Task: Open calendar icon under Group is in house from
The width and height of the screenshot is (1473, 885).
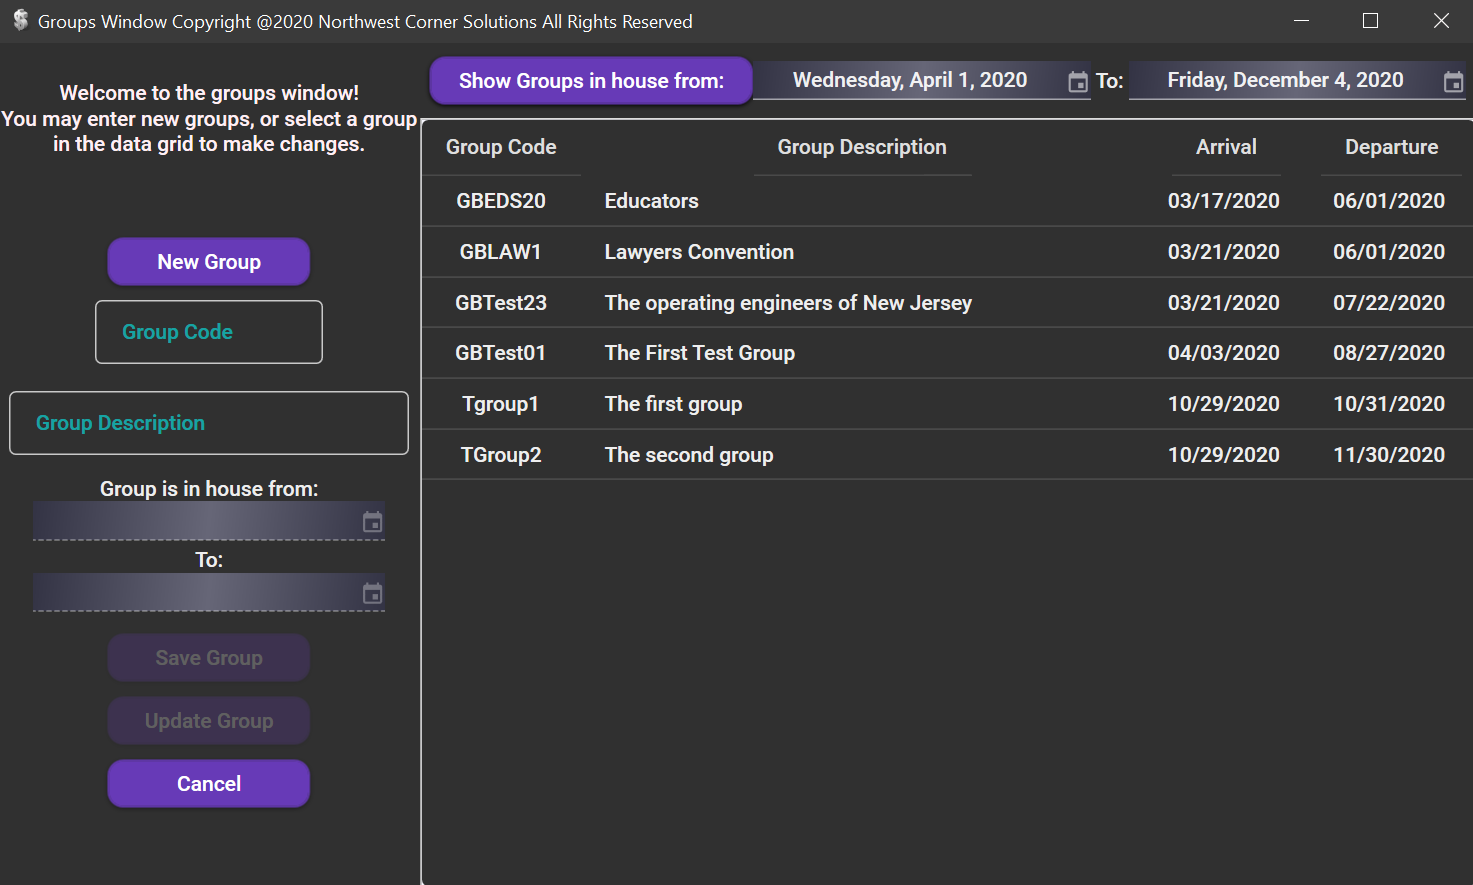Action: tap(372, 522)
